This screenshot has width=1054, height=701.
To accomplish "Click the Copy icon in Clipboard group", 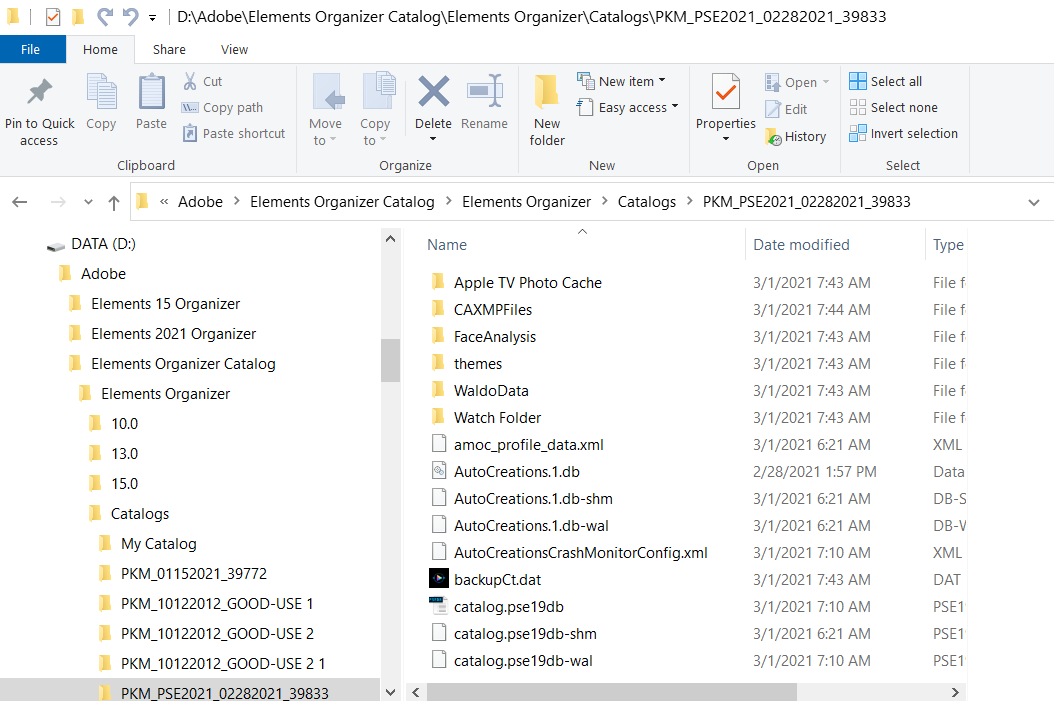I will tap(102, 92).
